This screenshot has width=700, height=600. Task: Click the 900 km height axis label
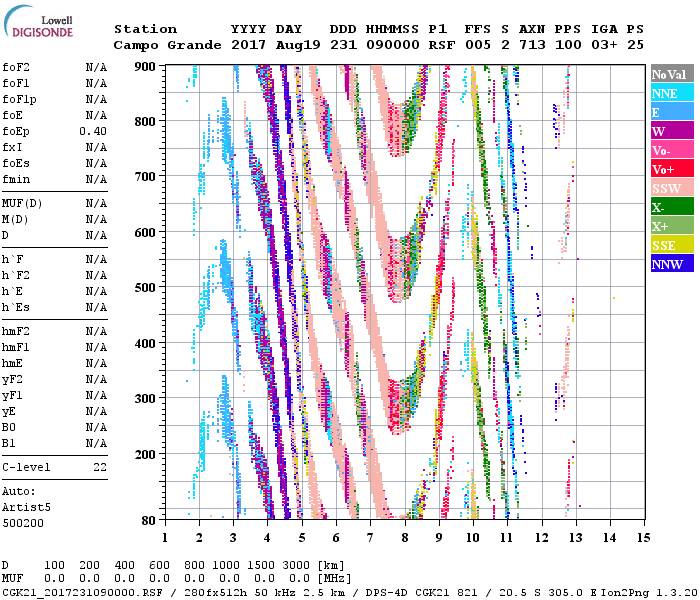coord(145,67)
